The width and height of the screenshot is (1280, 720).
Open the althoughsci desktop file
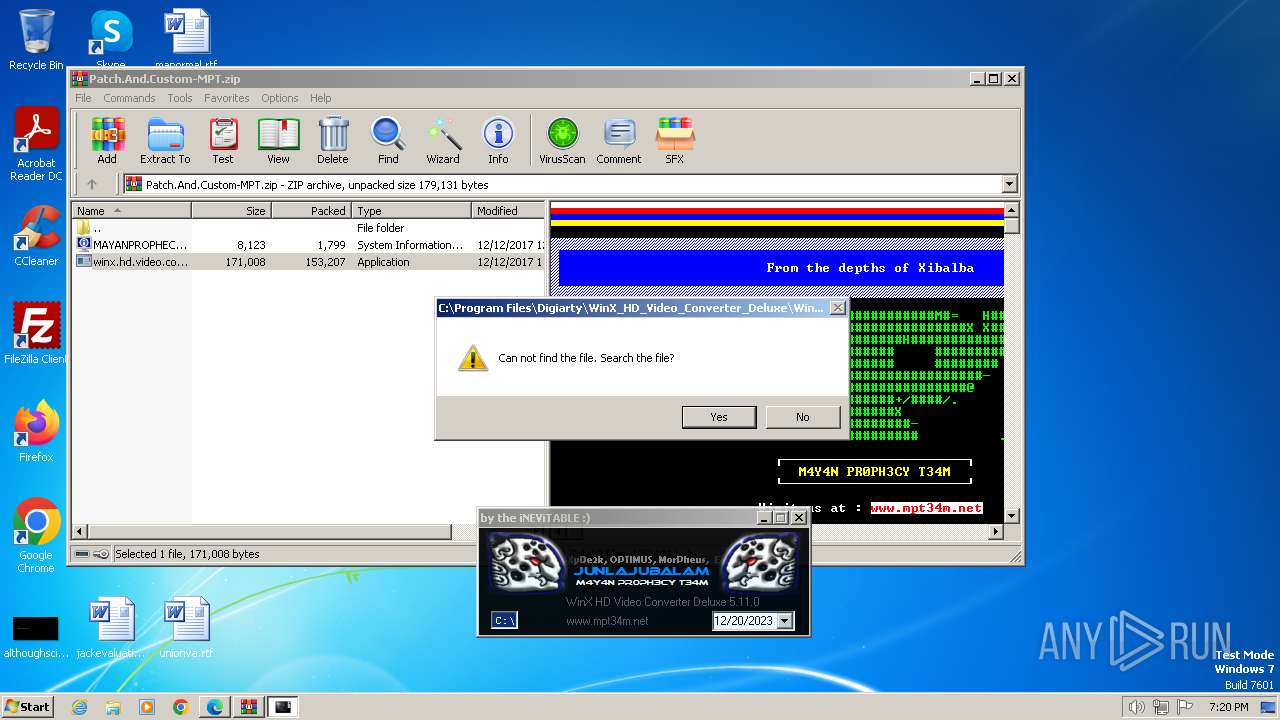[36, 636]
